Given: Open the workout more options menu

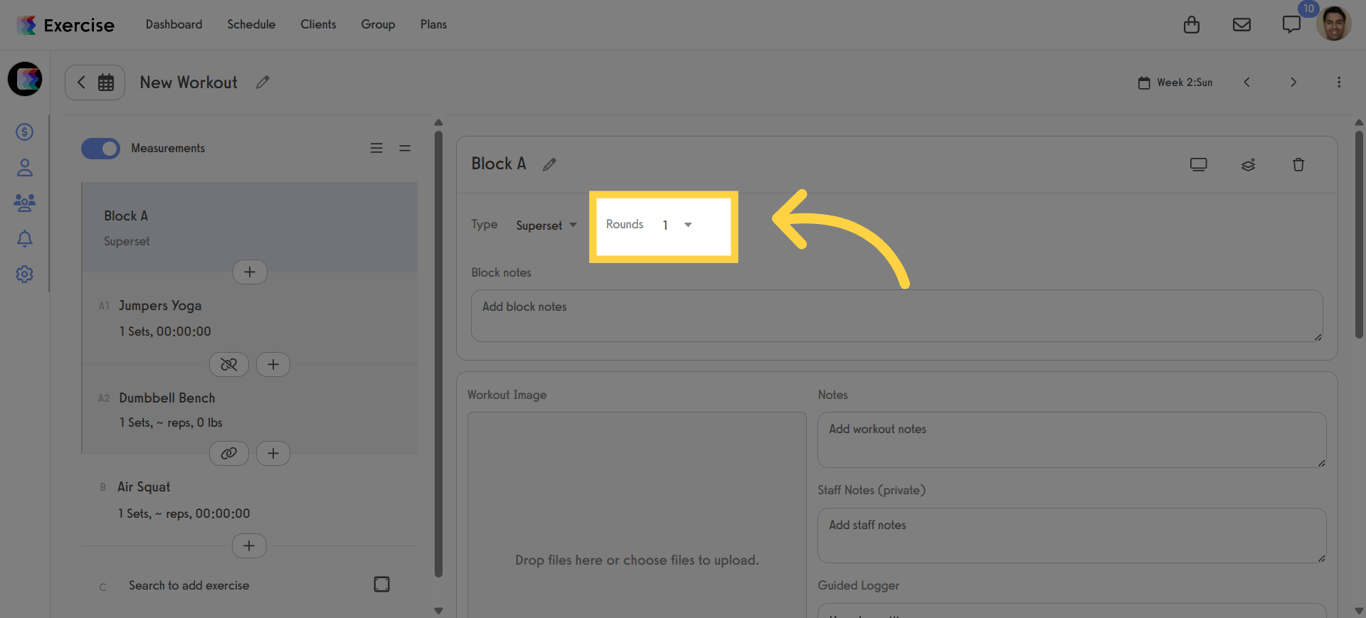Looking at the screenshot, I should 1339,82.
